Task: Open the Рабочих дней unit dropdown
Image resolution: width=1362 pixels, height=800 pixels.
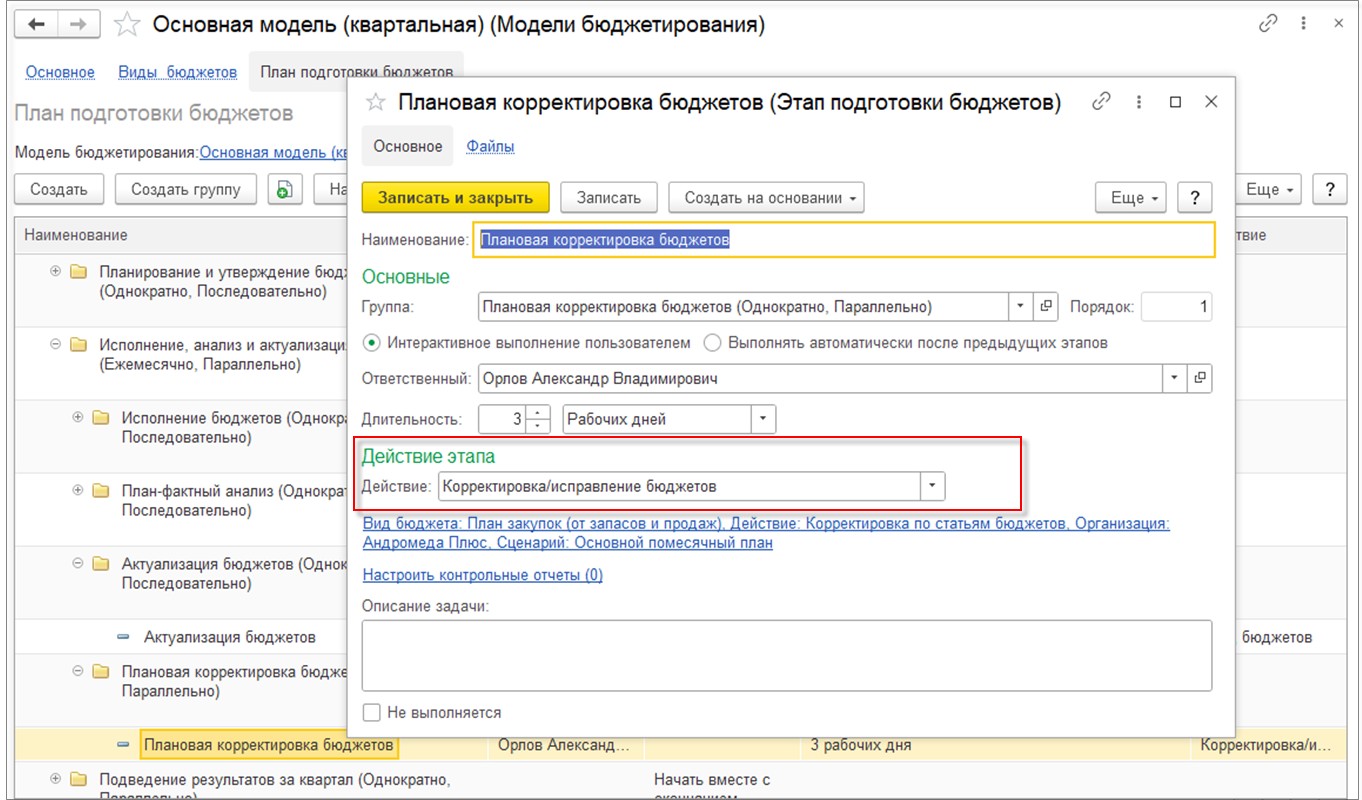Action: pyautogui.click(x=764, y=419)
